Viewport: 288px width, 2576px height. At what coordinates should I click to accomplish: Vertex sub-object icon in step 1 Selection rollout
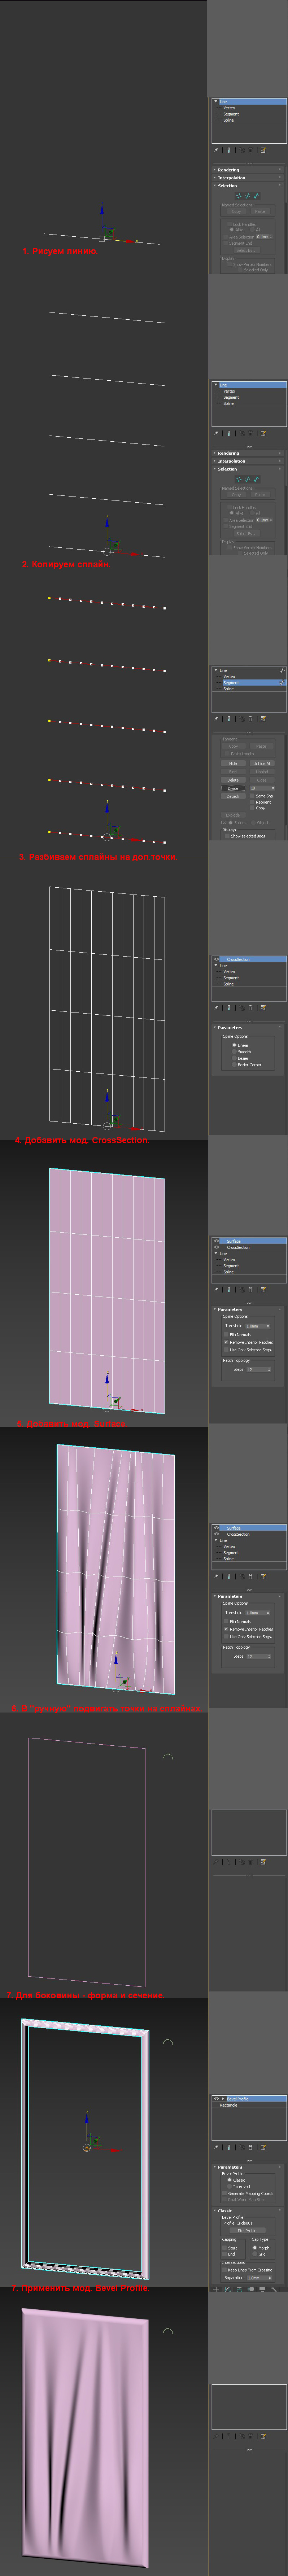(x=239, y=196)
